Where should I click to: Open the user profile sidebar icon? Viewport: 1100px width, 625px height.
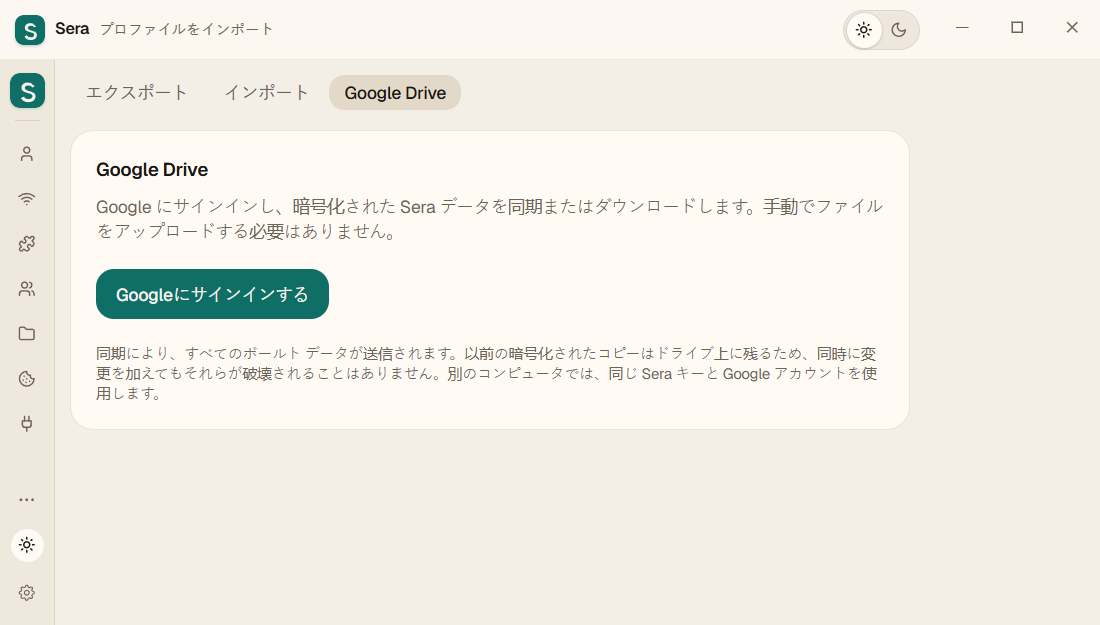[27, 154]
